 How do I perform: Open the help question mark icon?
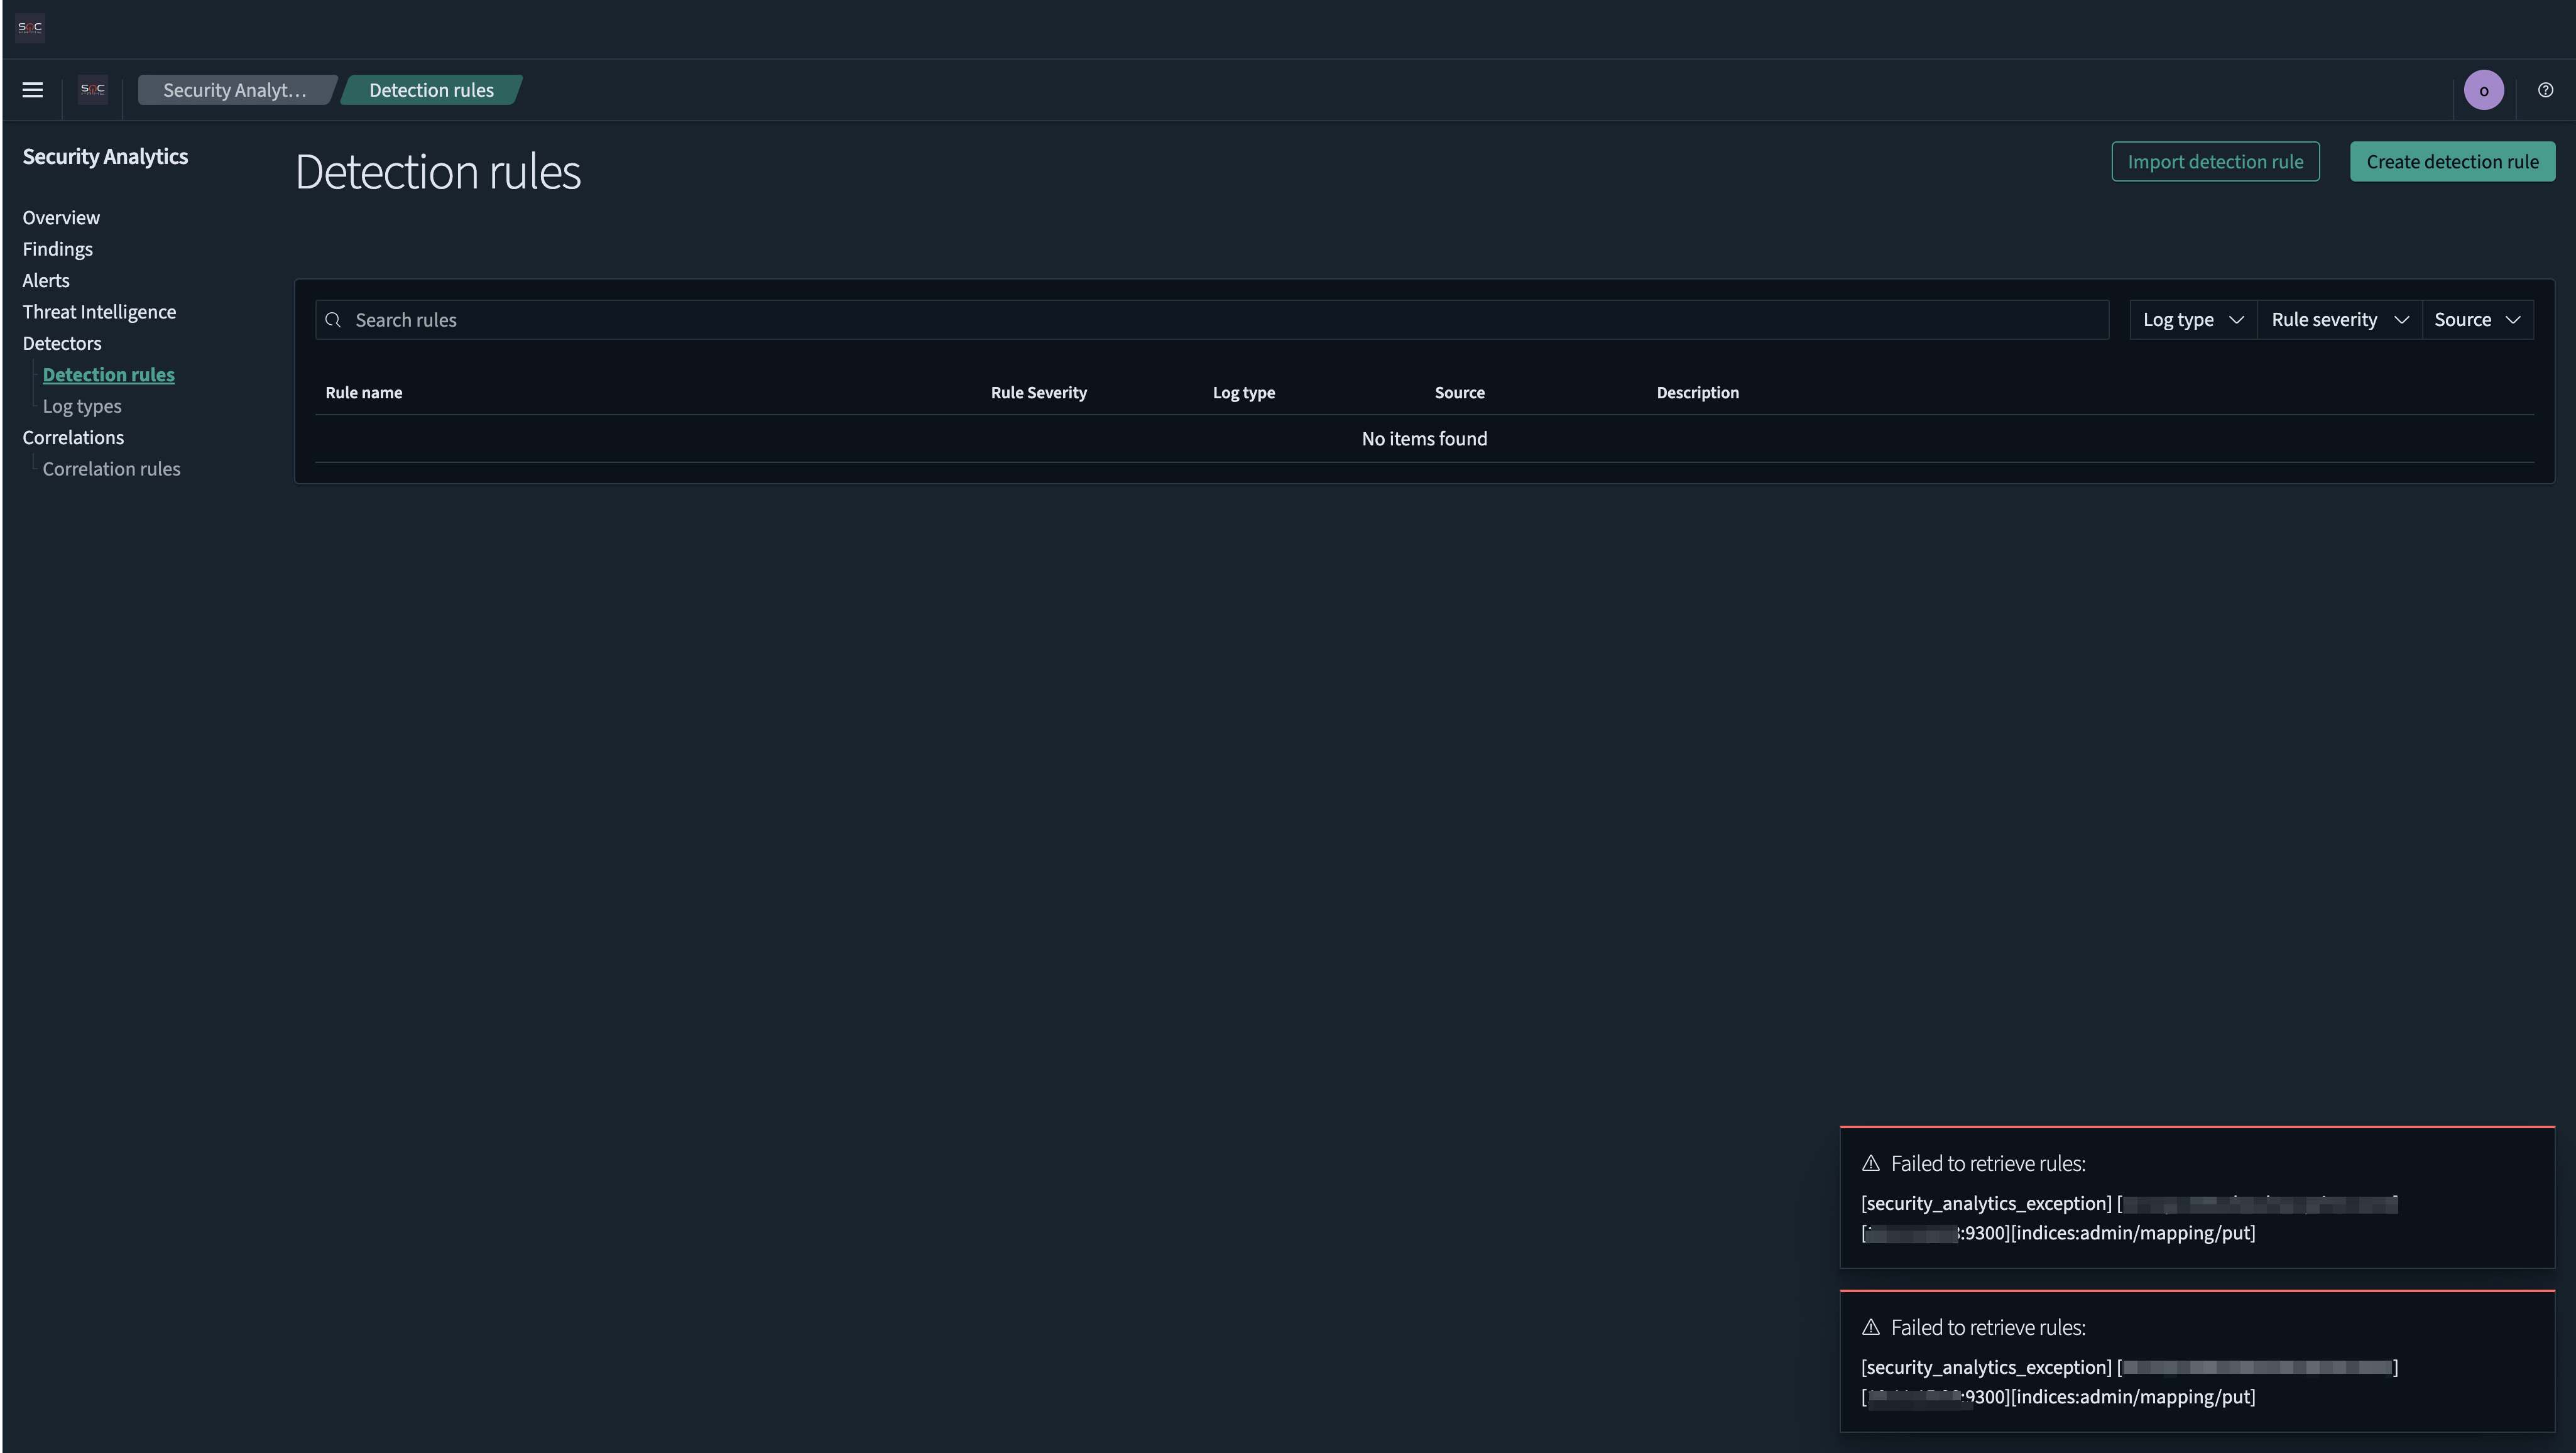pos(2545,90)
